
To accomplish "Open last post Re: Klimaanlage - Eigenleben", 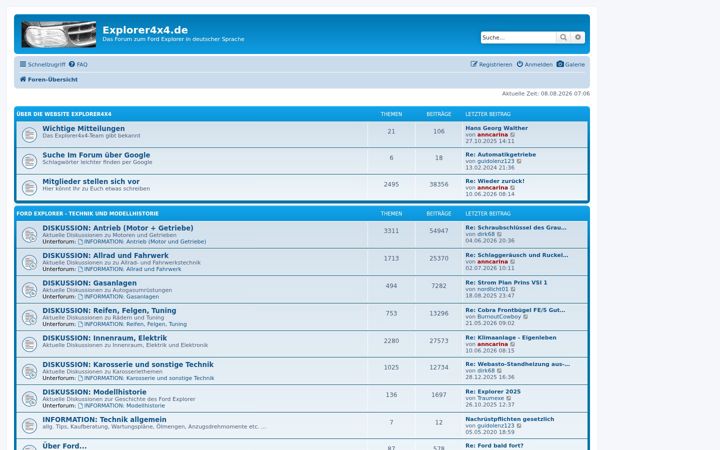I will coord(511,338).
